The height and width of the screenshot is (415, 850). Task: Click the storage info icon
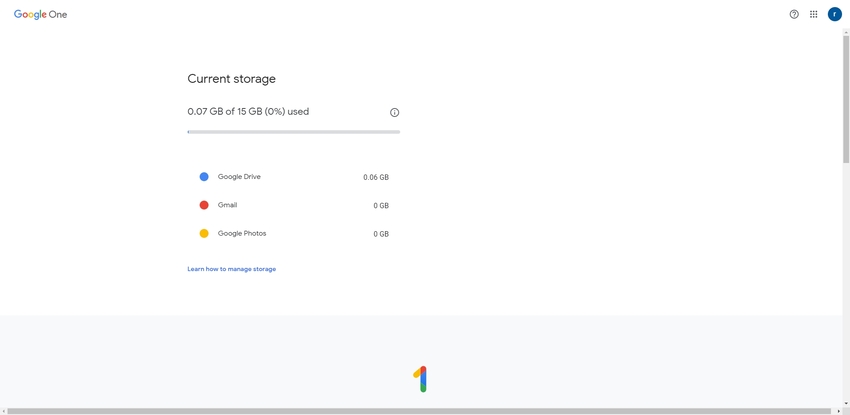click(395, 113)
